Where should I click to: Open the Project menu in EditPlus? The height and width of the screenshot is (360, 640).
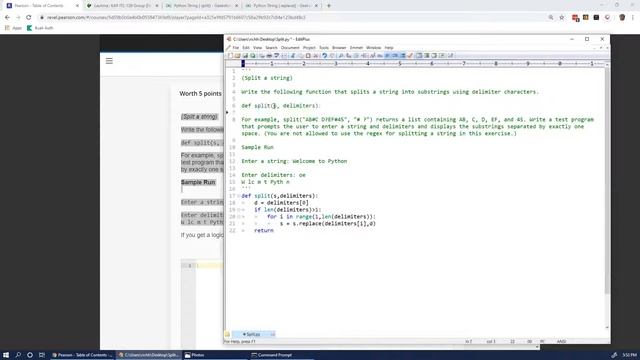tap(309, 48)
